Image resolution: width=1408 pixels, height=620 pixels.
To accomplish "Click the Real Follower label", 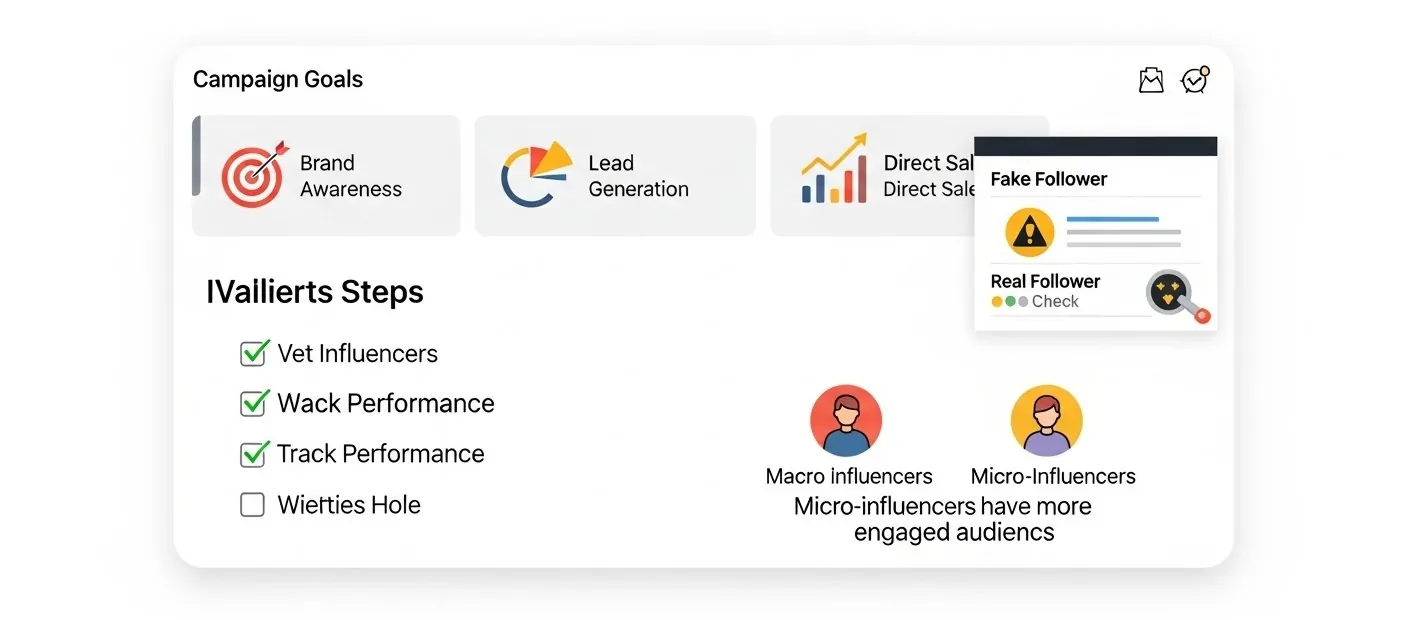I will pos(1045,281).
